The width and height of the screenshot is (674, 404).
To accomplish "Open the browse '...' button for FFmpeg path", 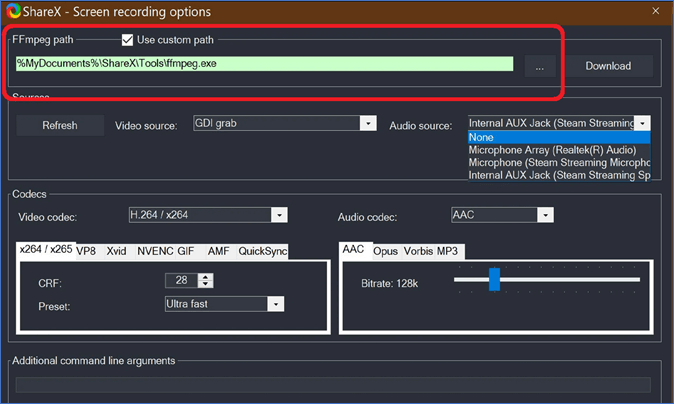I will pyautogui.click(x=540, y=66).
